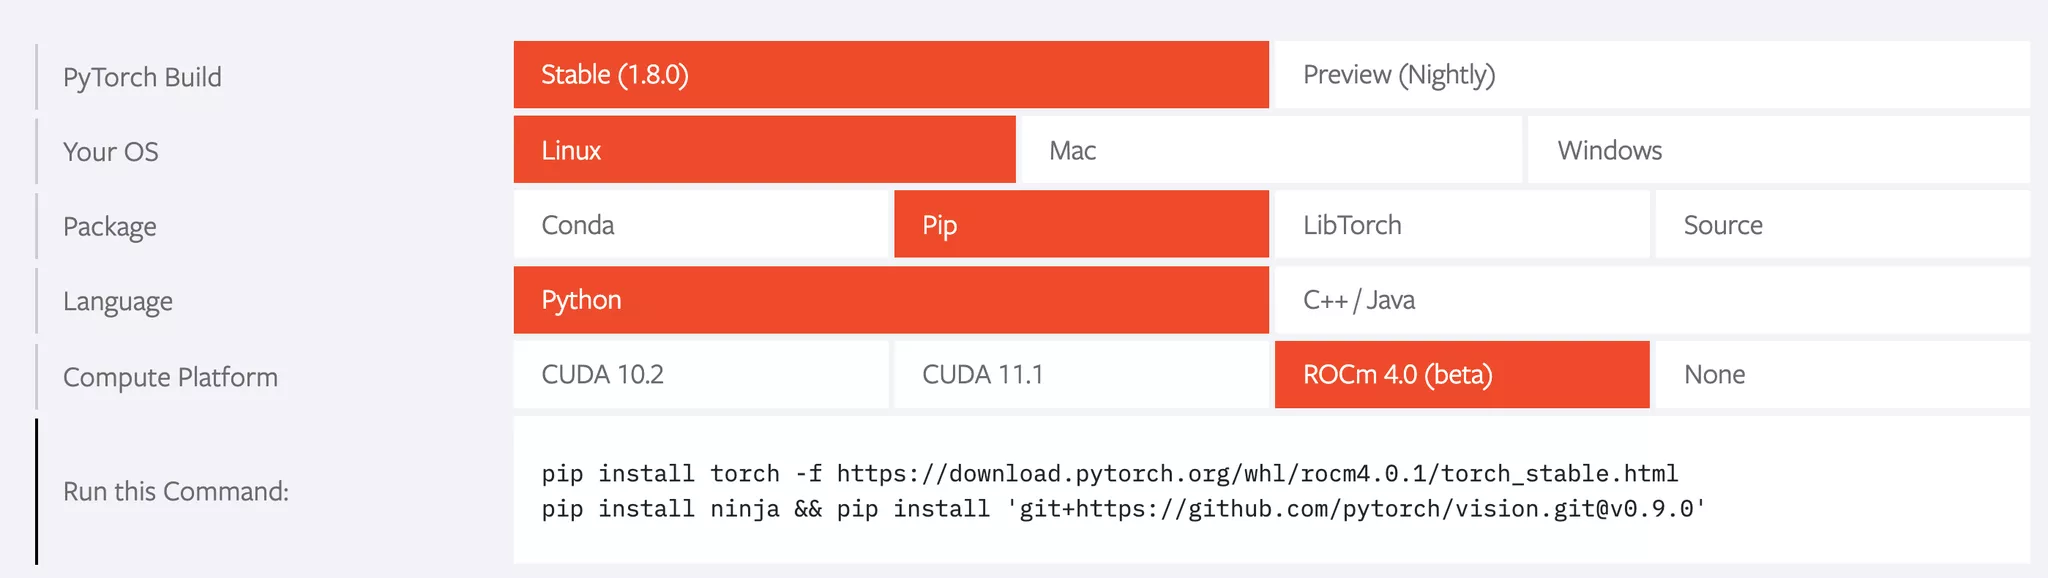Select Linux as your OS
Viewport: 2048px width, 578px height.
pyautogui.click(x=765, y=150)
